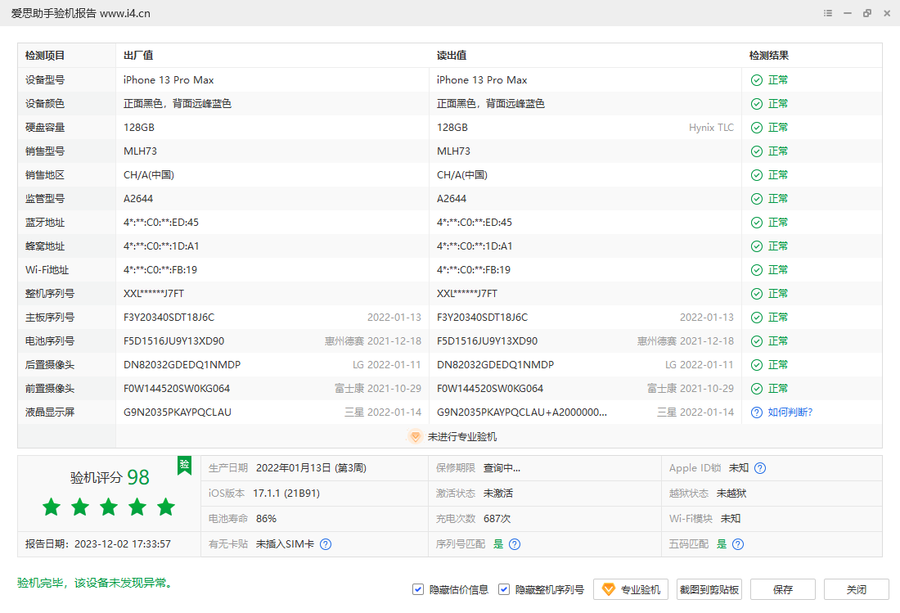Screen dimensions: 900x613
Task: Click help icon next to 未插入SIM卡
Action: [x=325, y=544]
